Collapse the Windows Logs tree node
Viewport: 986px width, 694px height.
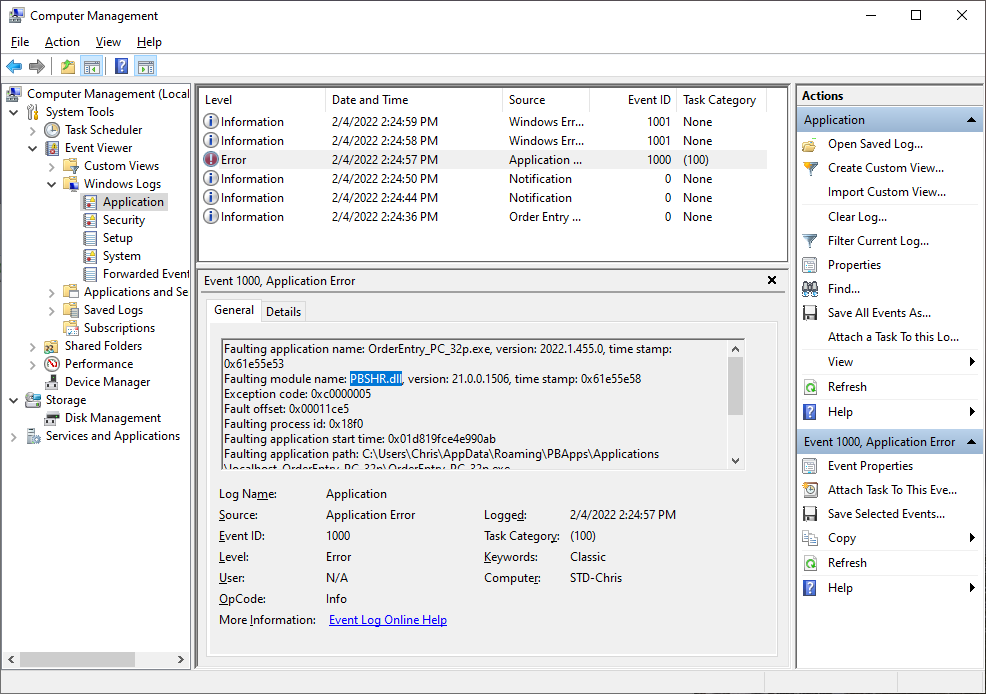[x=52, y=184]
